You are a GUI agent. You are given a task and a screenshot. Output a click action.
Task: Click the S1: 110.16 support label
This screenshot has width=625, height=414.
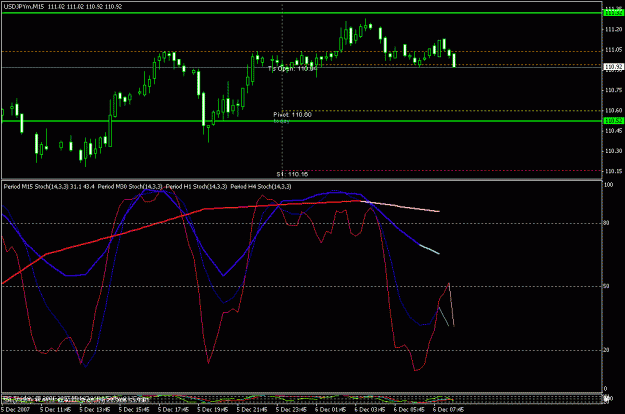click(x=292, y=174)
